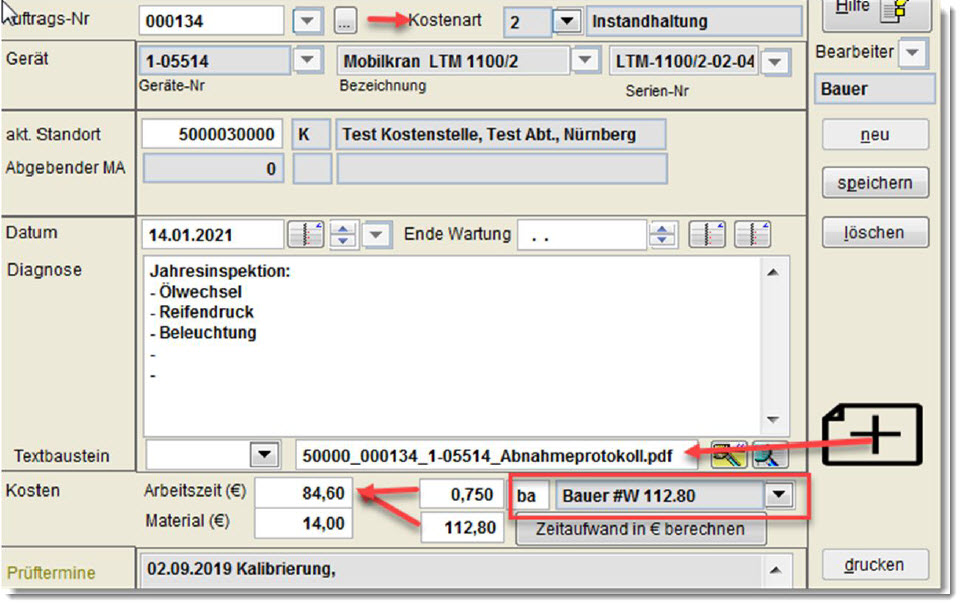Click the Ende Wartung date spinner
The width and height of the screenshot is (962, 606).
[x=661, y=236]
